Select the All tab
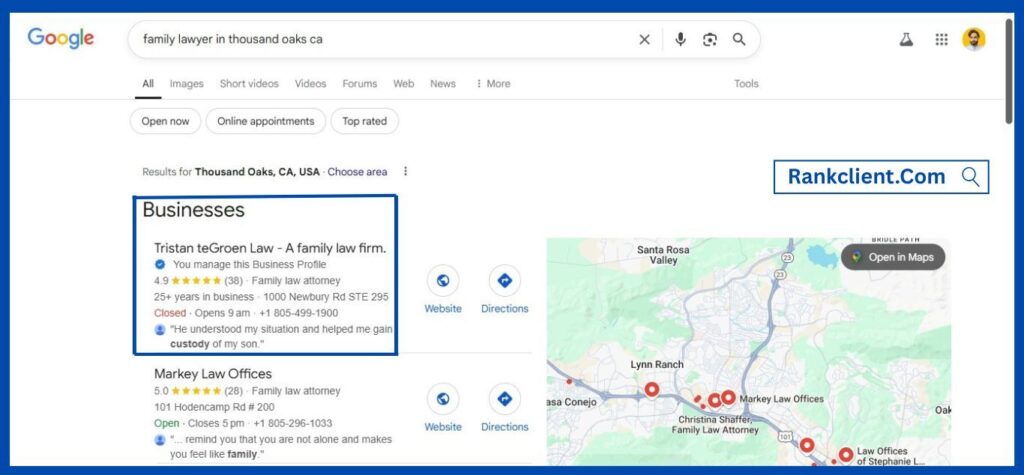The image size is (1024, 475). click(x=148, y=84)
